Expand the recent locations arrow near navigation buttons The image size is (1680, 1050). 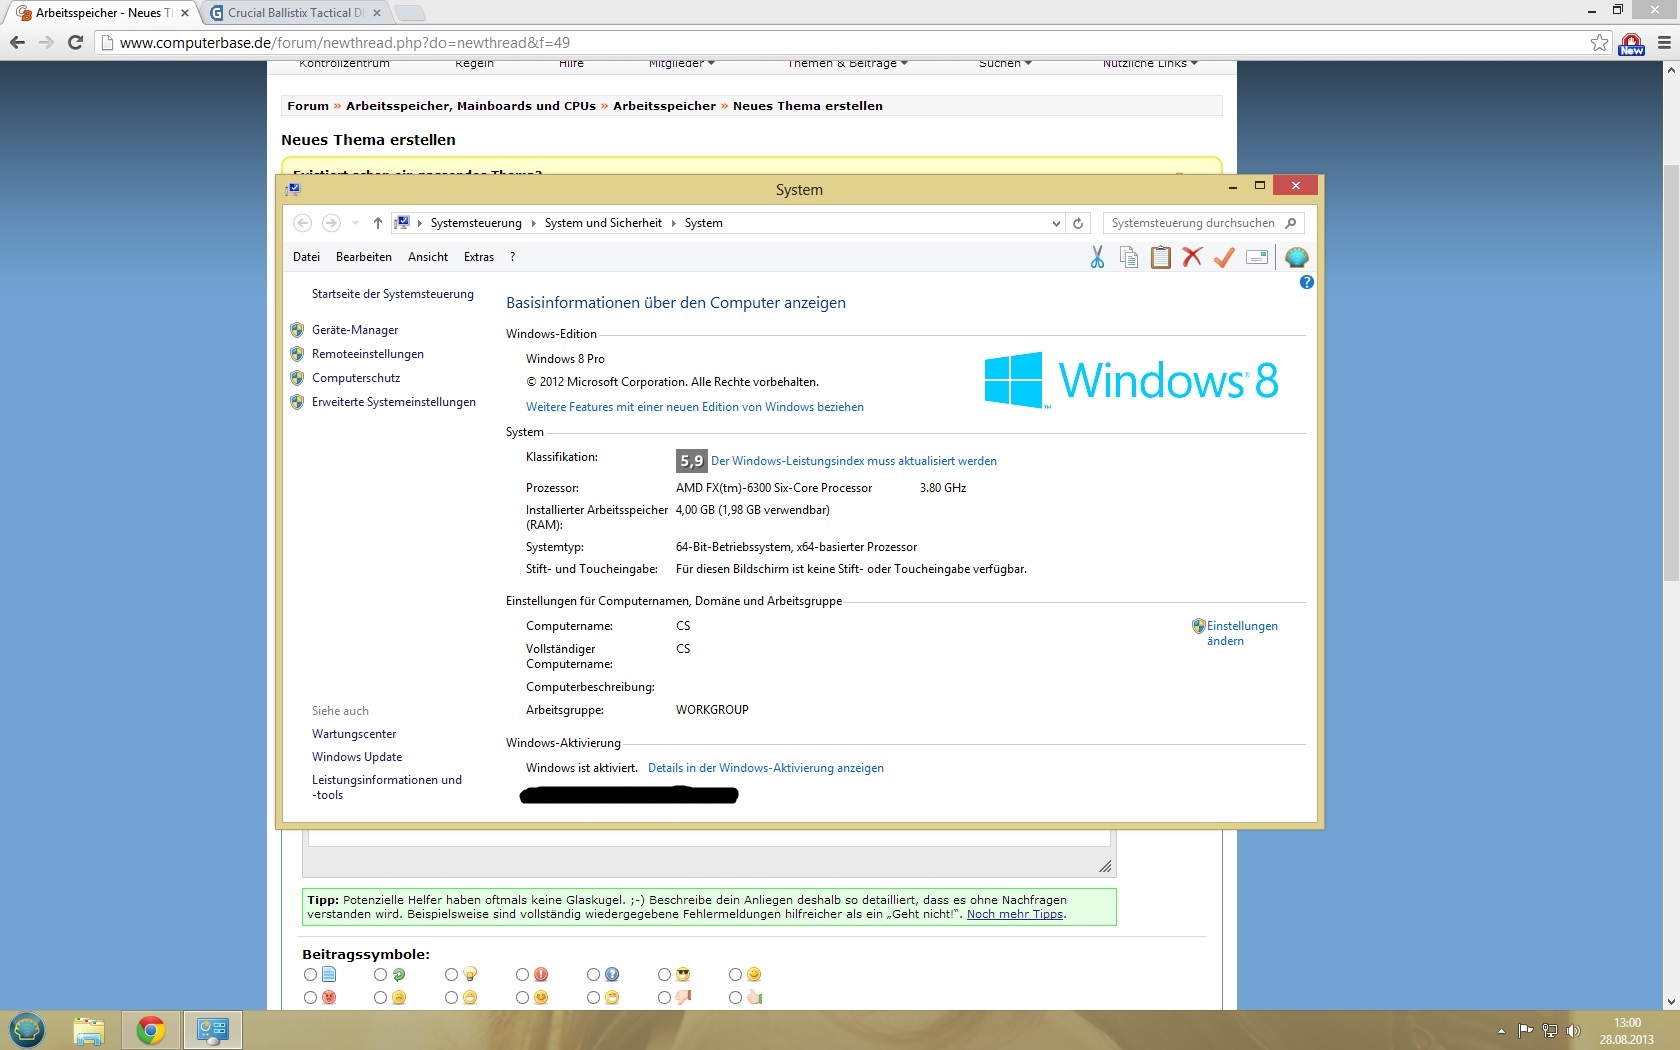point(355,223)
